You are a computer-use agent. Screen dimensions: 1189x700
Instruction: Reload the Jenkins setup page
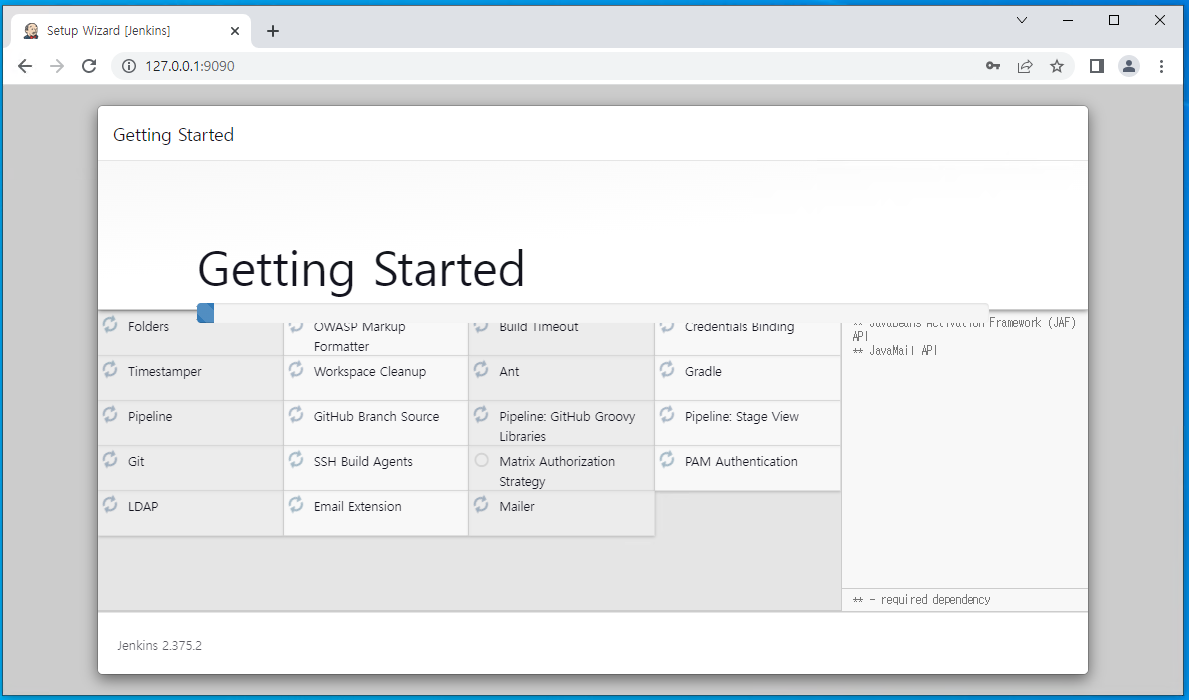coord(89,66)
